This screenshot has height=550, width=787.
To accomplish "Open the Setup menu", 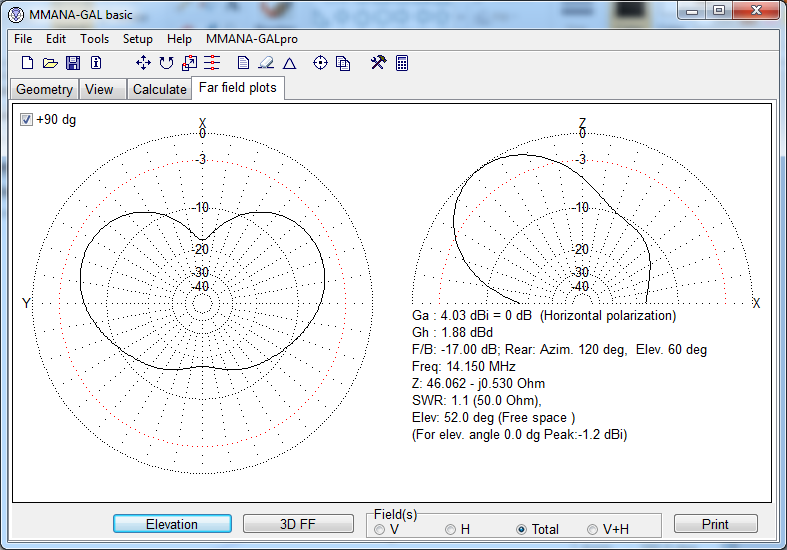I will [x=138, y=39].
